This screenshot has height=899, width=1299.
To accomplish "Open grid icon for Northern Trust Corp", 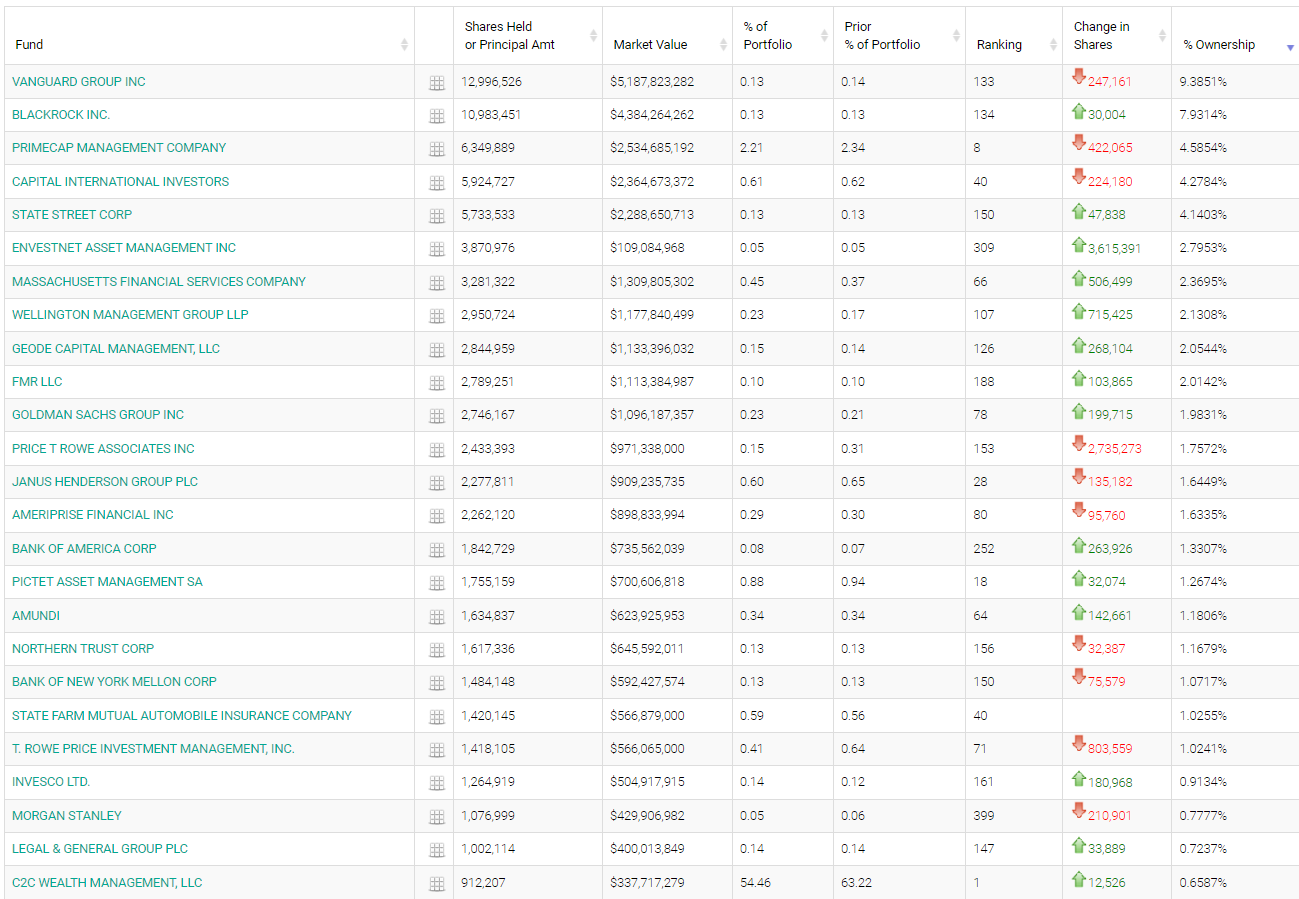I will pos(436,650).
